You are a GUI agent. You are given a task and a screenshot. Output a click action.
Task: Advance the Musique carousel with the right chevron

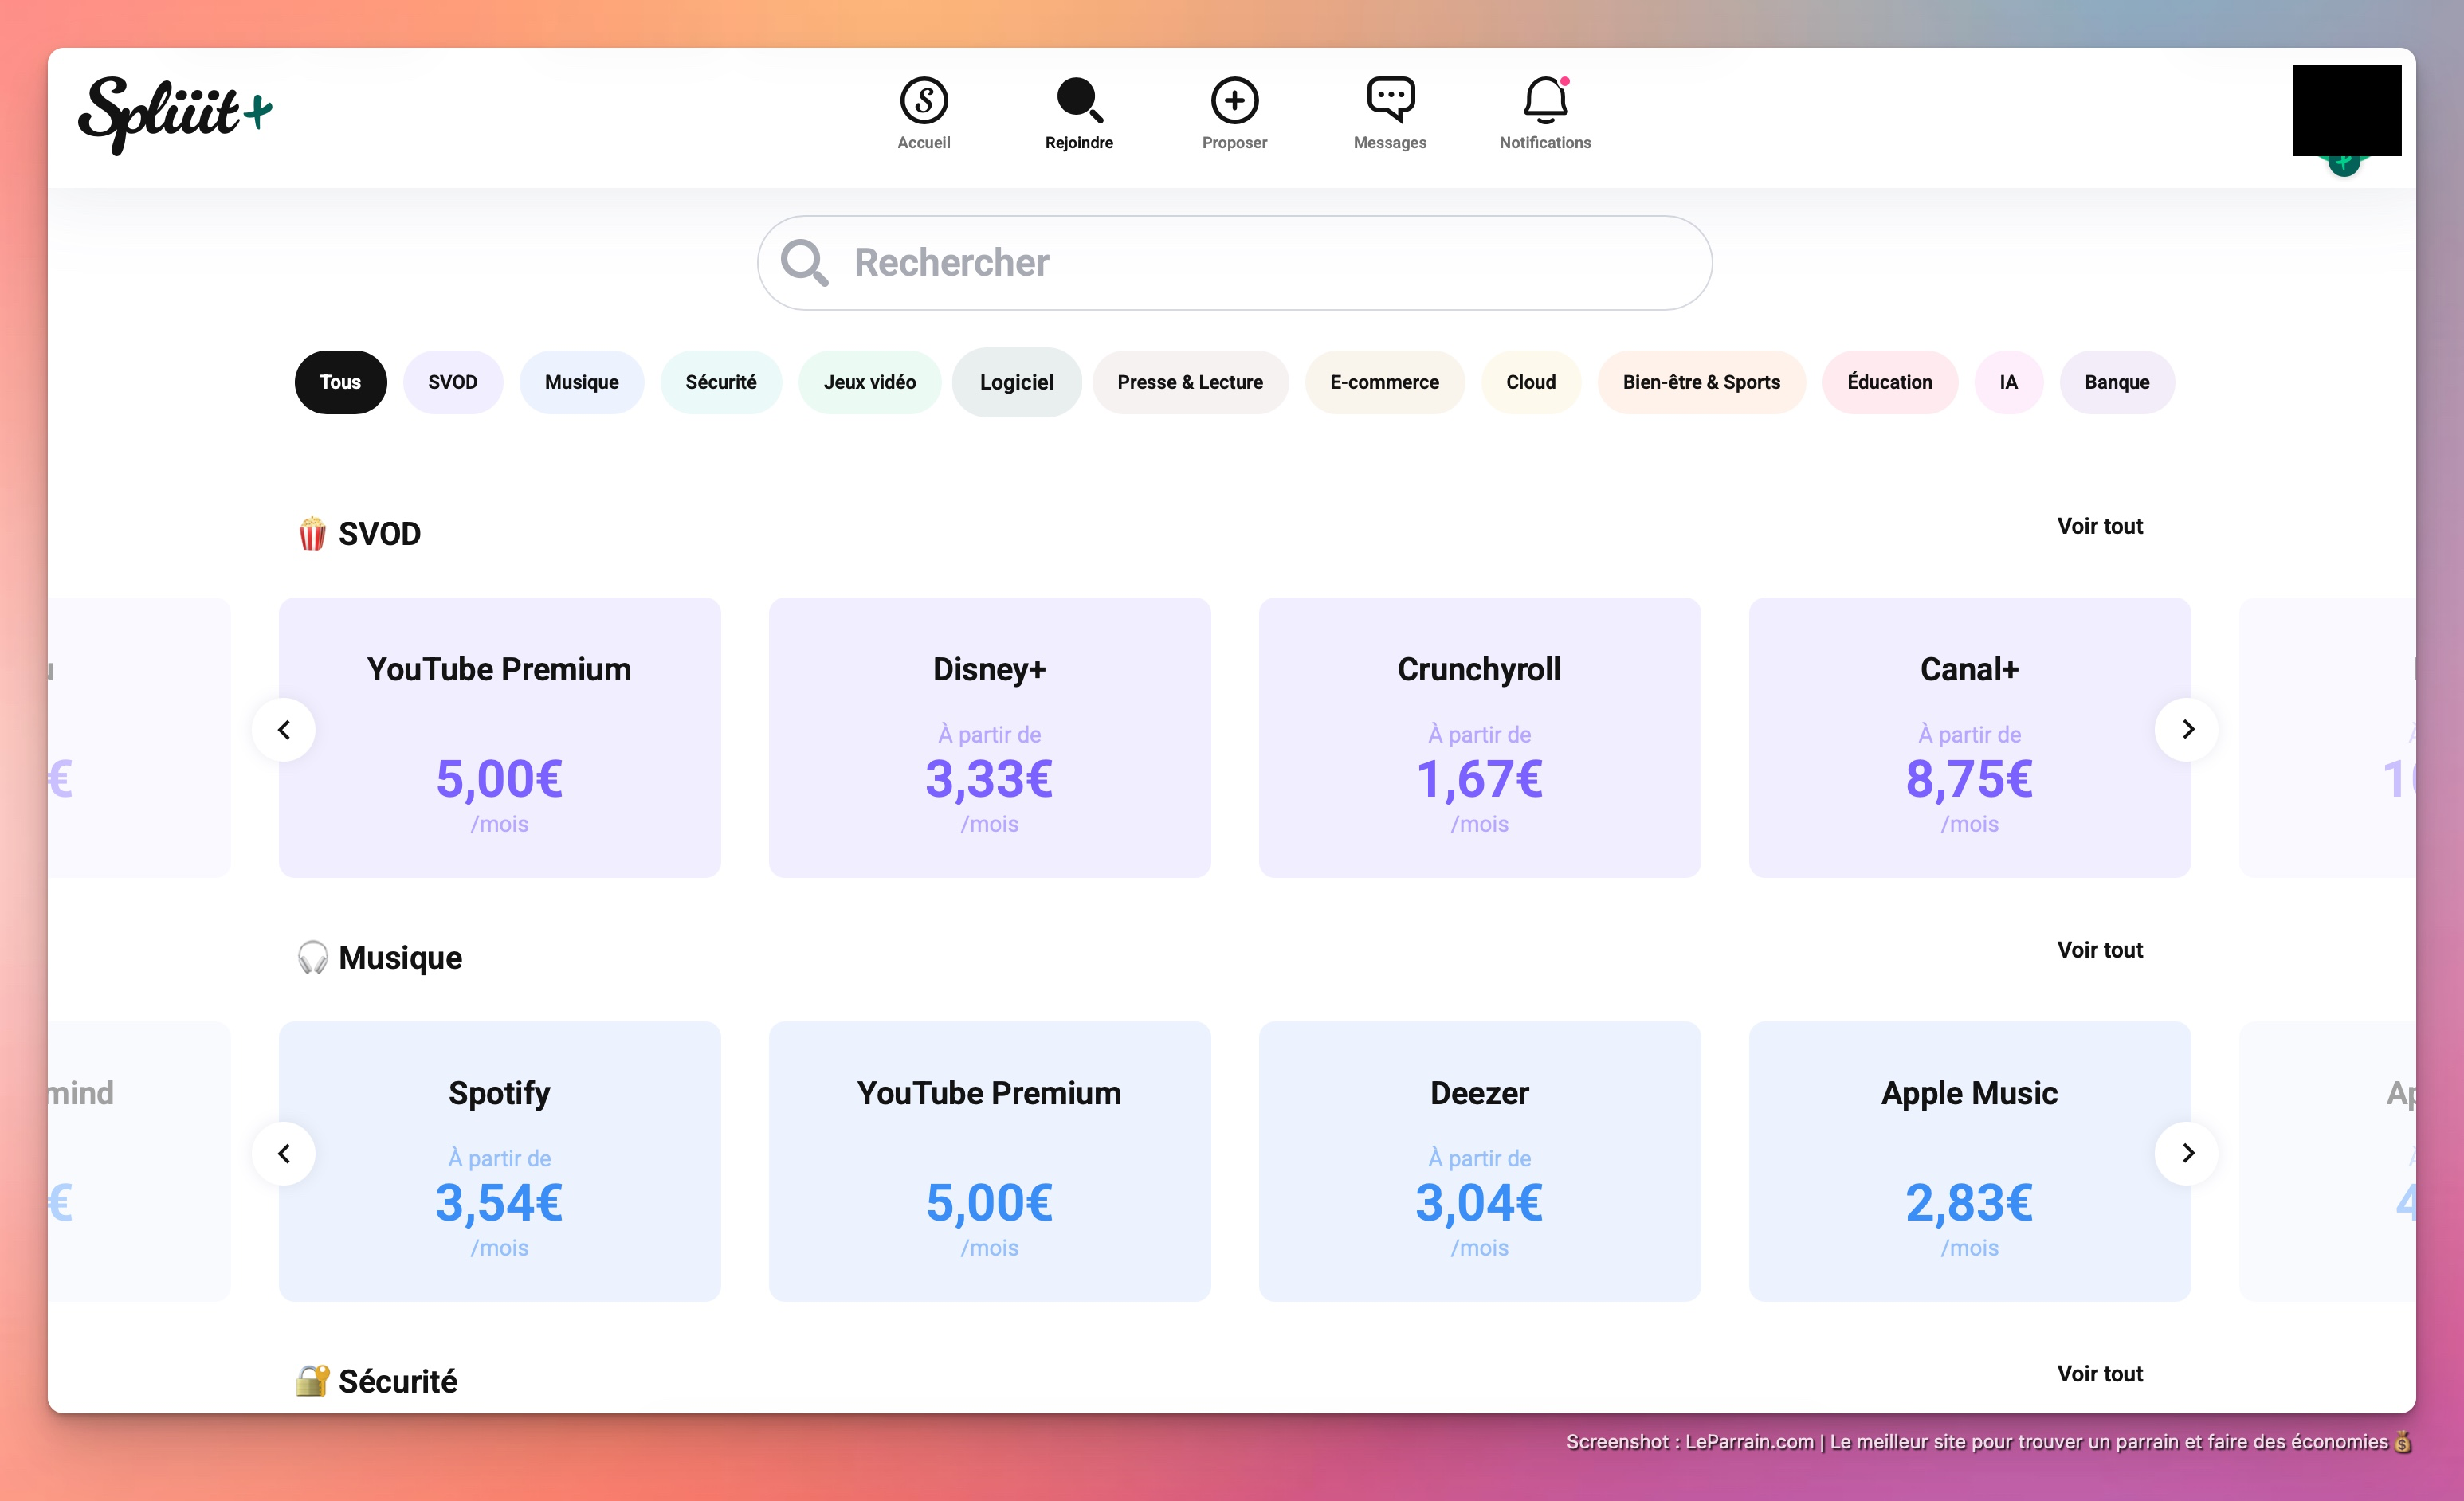click(x=2187, y=1153)
